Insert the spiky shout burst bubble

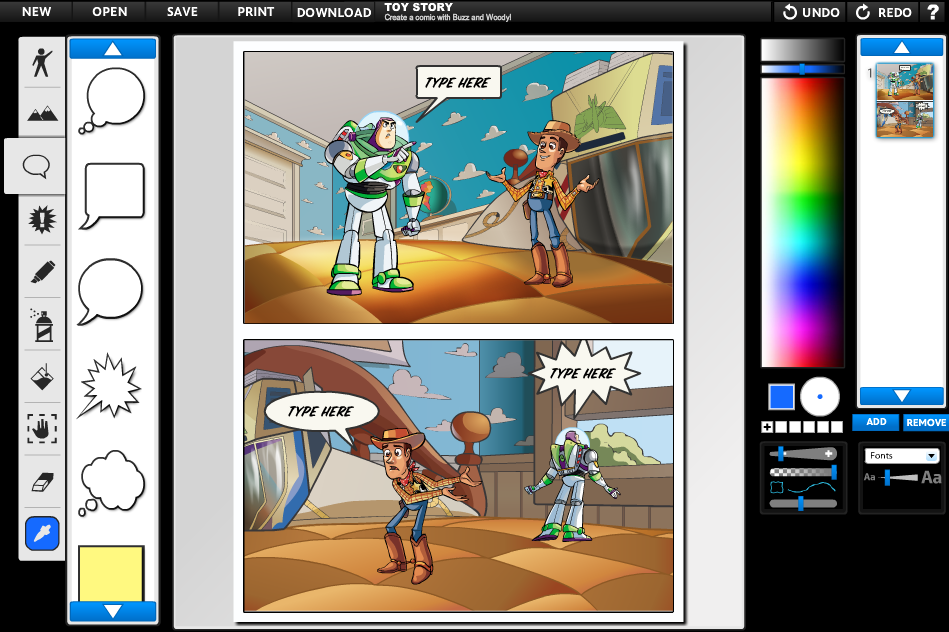click(110, 386)
